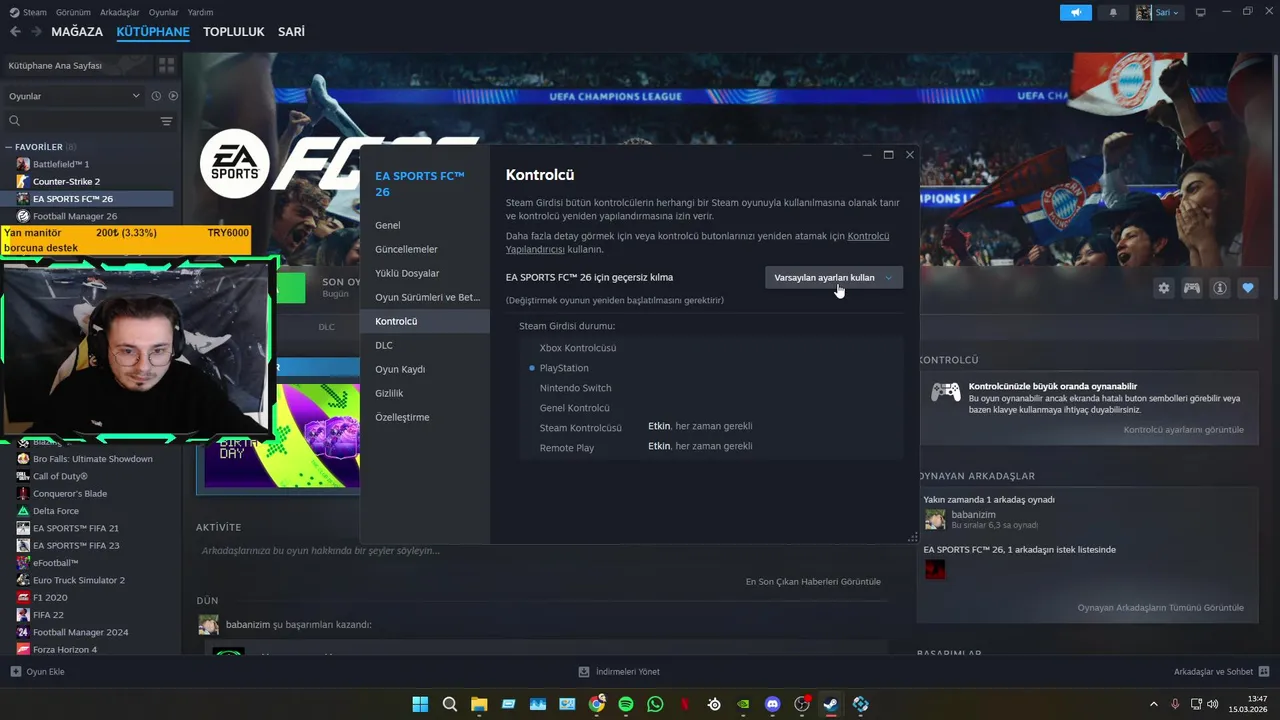Go back with the left arrow
Image resolution: width=1280 pixels, height=720 pixels.
(x=15, y=32)
